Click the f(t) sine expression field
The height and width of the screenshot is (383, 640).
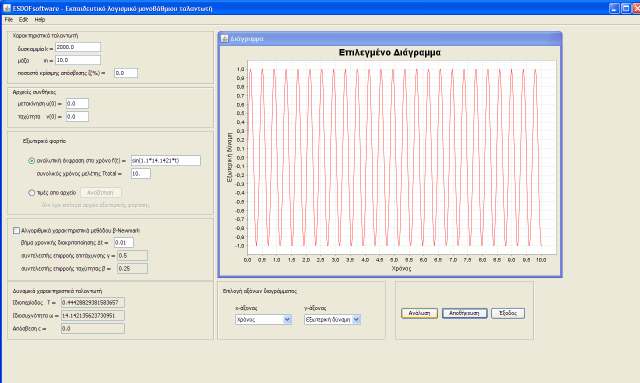pos(166,160)
